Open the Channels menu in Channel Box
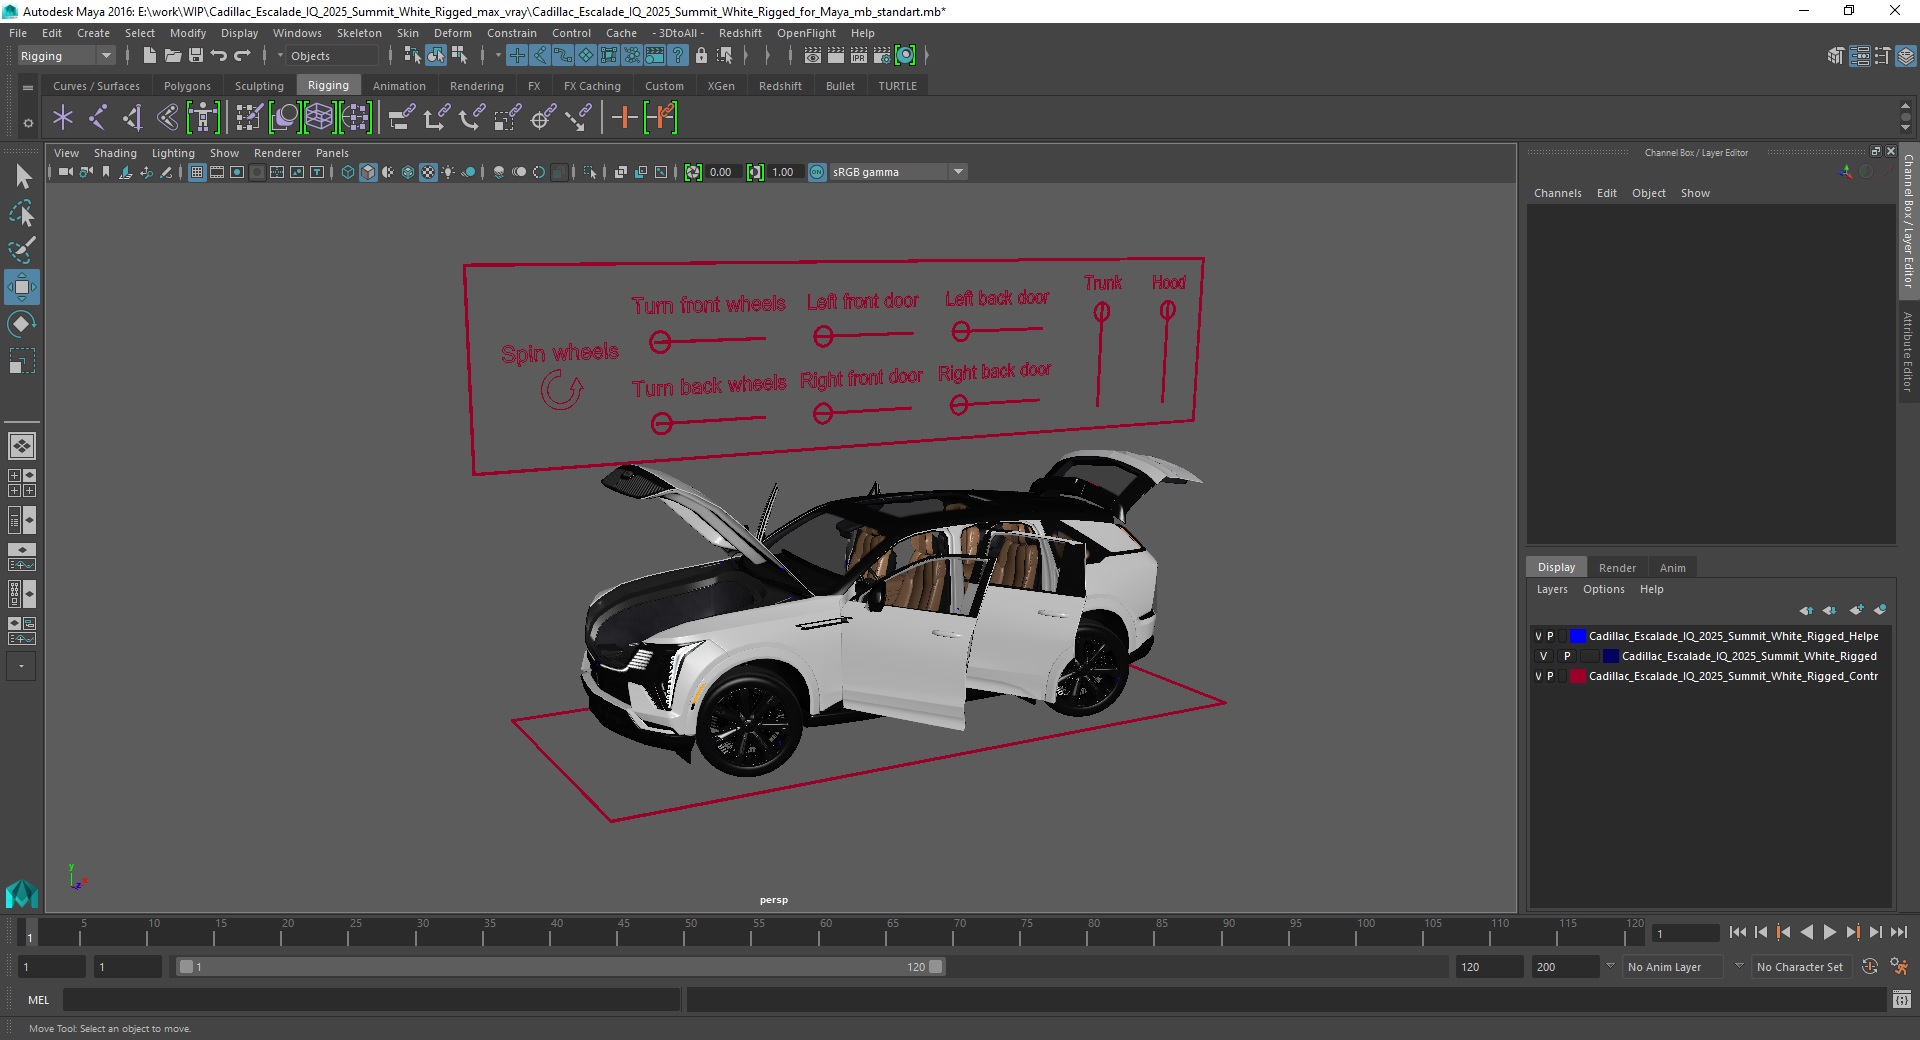1920x1040 pixels. (x=1557, y=193)
